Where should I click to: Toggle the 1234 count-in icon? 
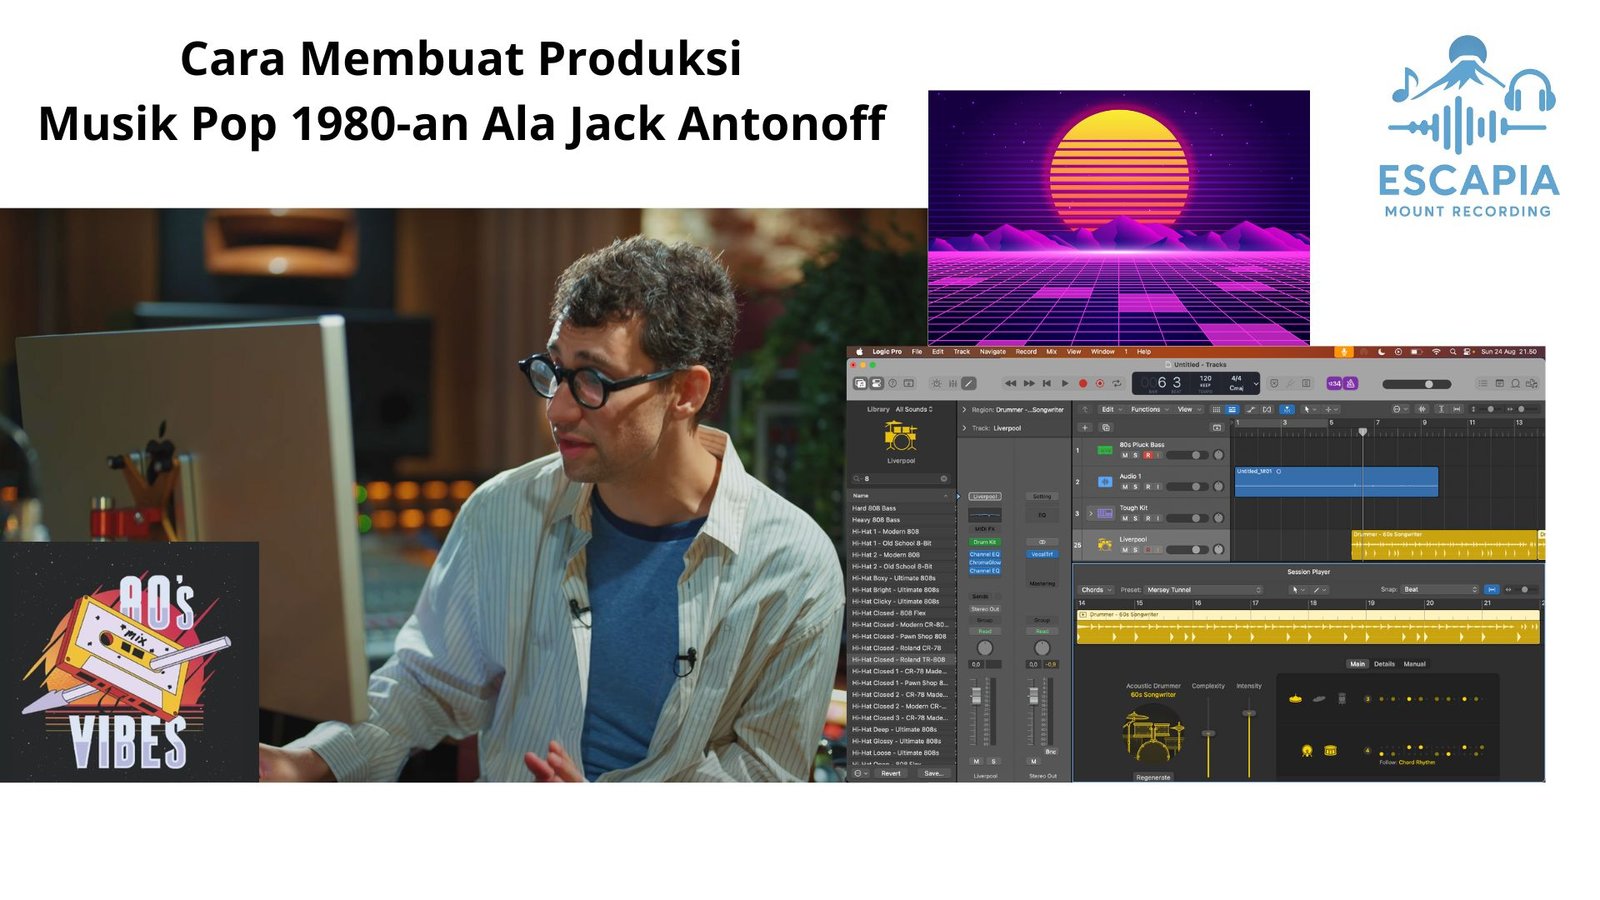(1334, 383)
